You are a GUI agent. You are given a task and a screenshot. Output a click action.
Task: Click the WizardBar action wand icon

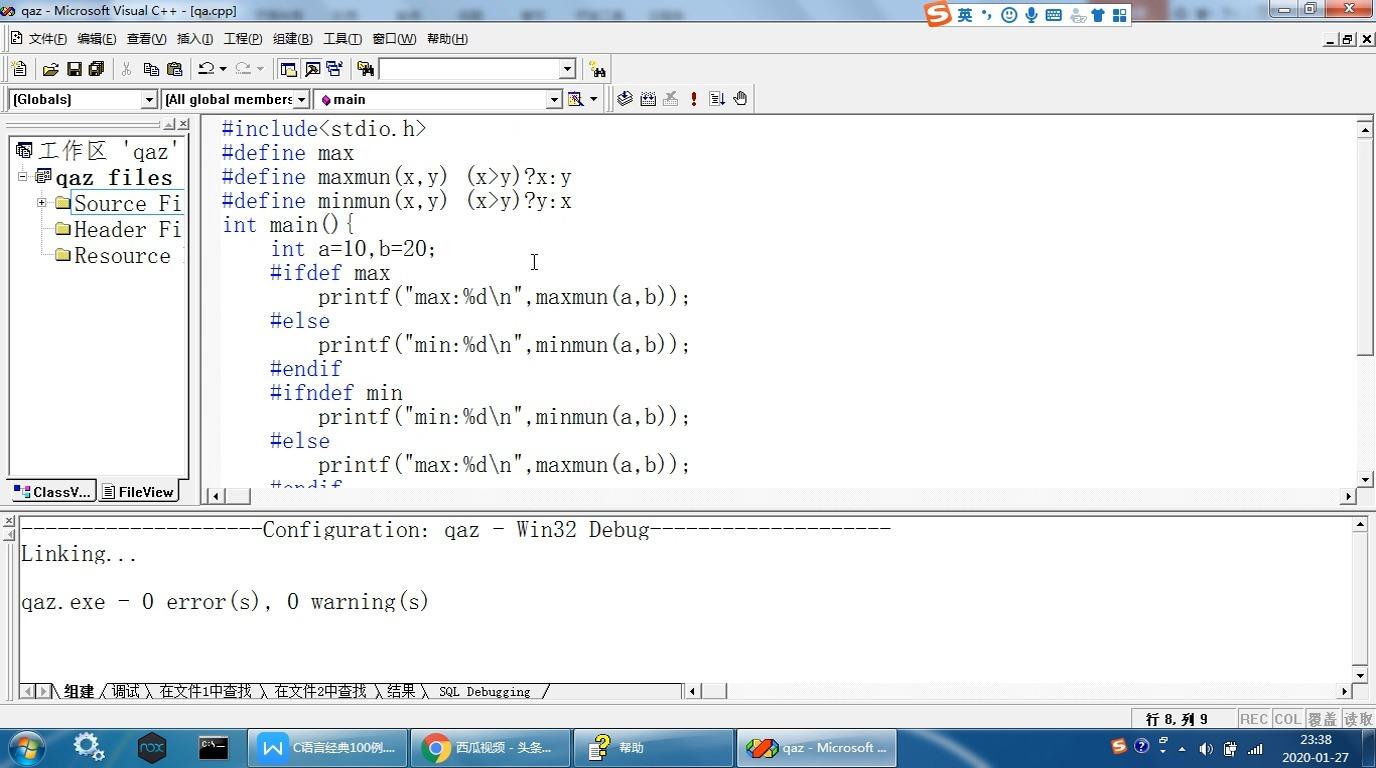(x=575, y=99)
